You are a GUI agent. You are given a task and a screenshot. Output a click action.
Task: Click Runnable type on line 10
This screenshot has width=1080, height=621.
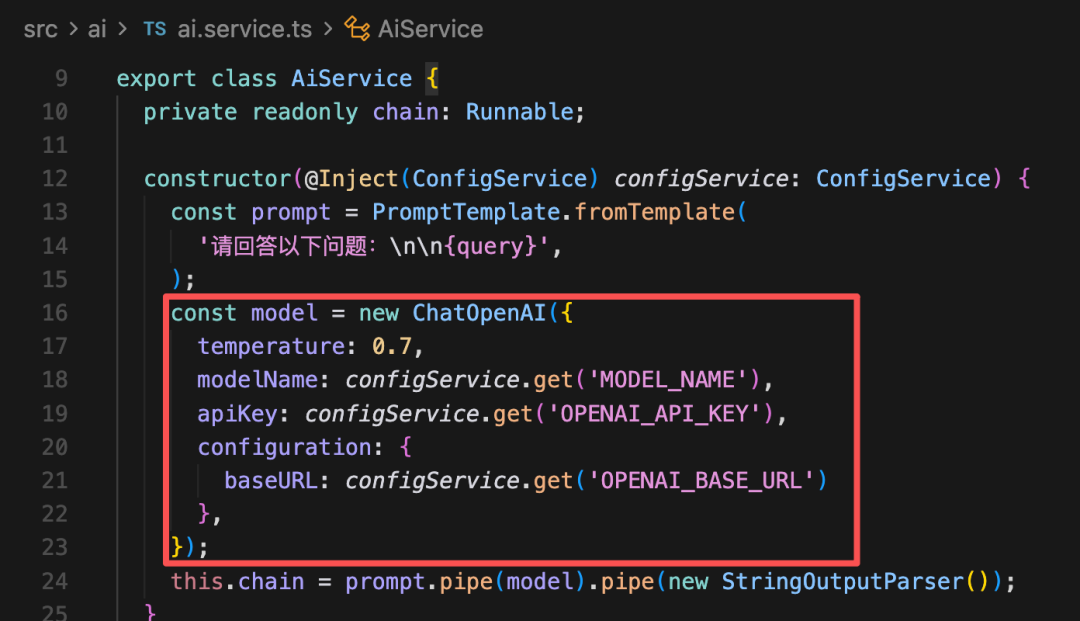pyautogui.click(x=520, y=112)
